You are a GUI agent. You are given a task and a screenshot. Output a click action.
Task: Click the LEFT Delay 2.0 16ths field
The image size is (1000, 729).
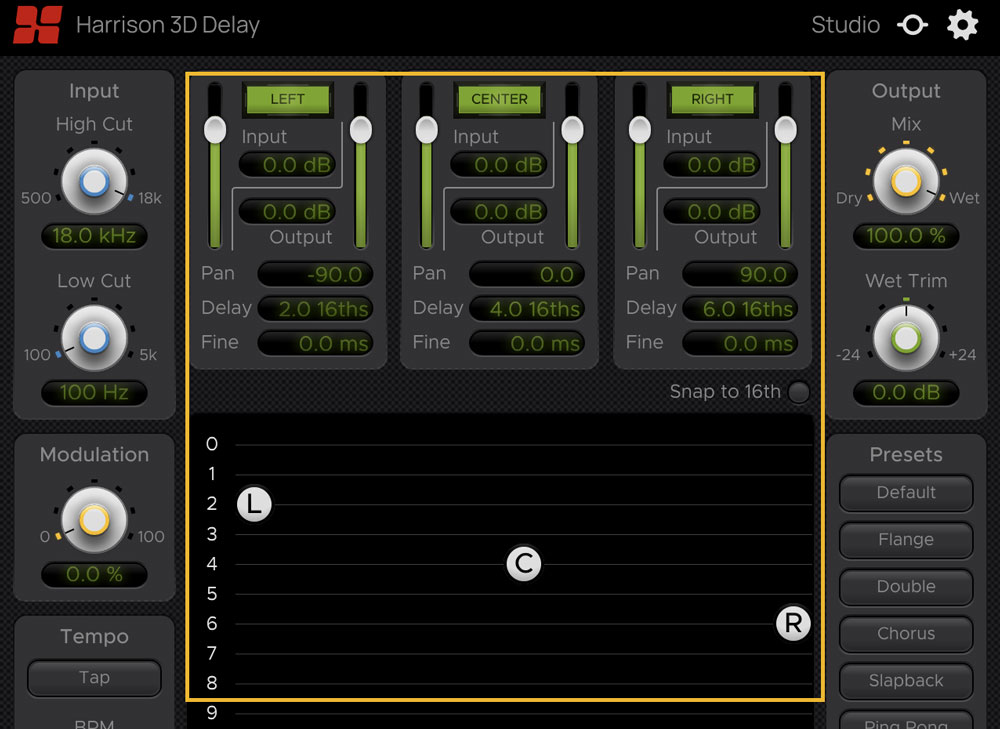coord(315,309)
